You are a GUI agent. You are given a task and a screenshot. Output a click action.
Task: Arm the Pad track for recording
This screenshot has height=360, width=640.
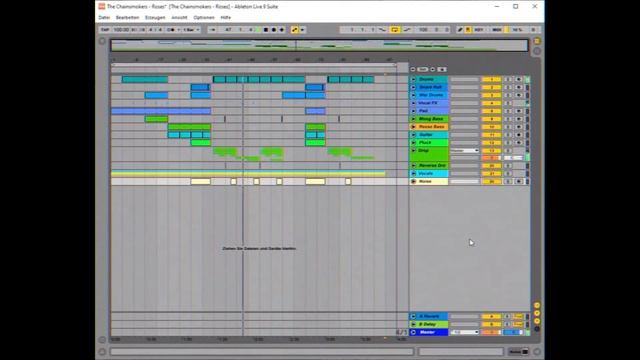click(x=519, y=111)
